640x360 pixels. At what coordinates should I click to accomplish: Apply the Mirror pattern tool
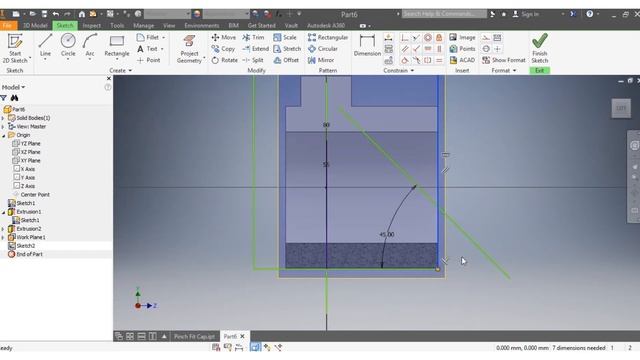321,60
